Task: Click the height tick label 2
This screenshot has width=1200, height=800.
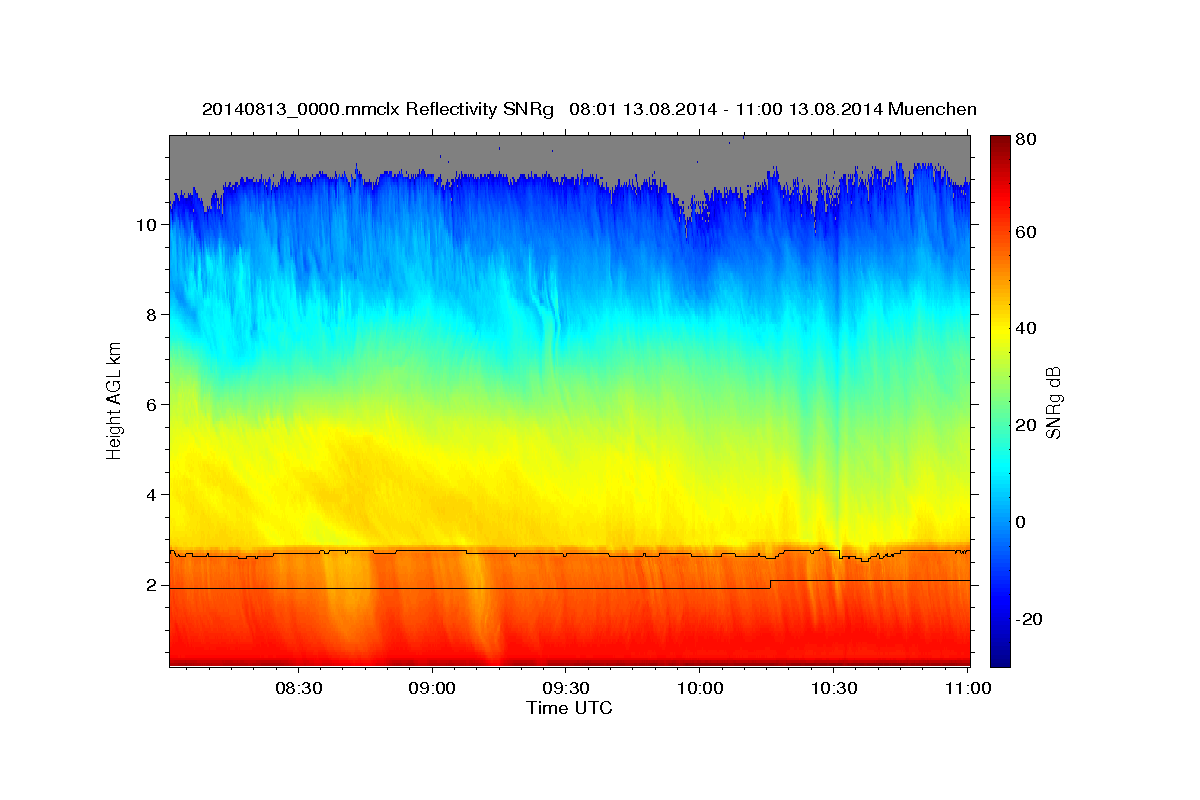Action: 152,585
